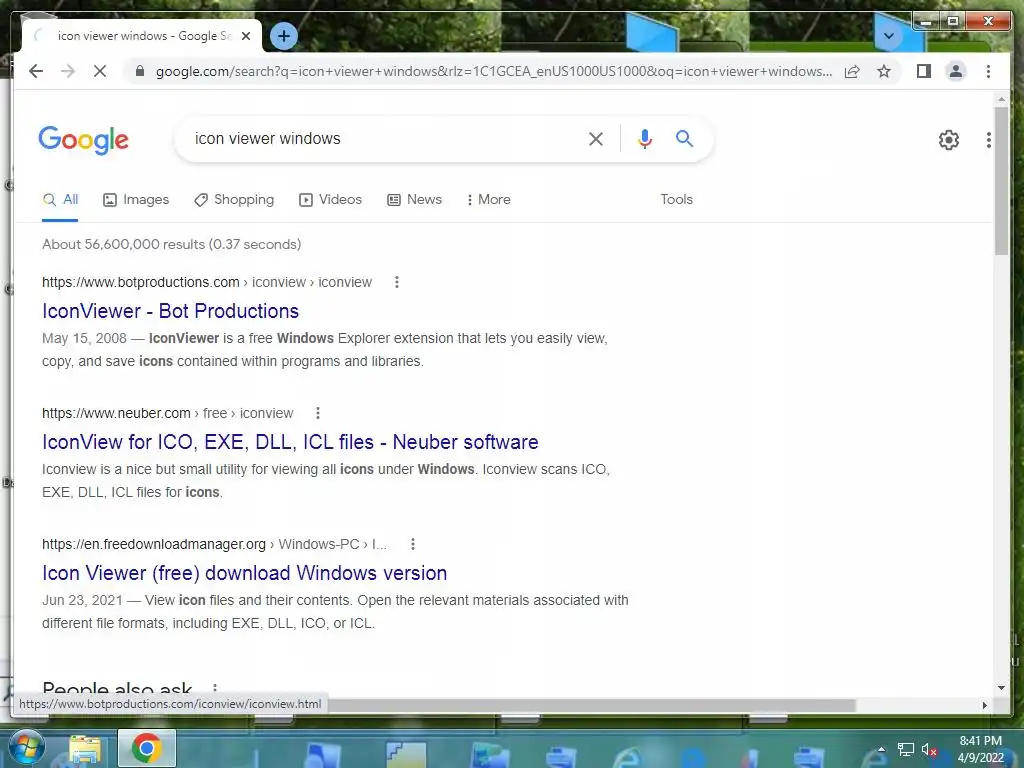Image resolution: width=1024 pixels, height=768 pixels.
Task: Click the scrollbar up arrow
Action: coord(1002,99)
